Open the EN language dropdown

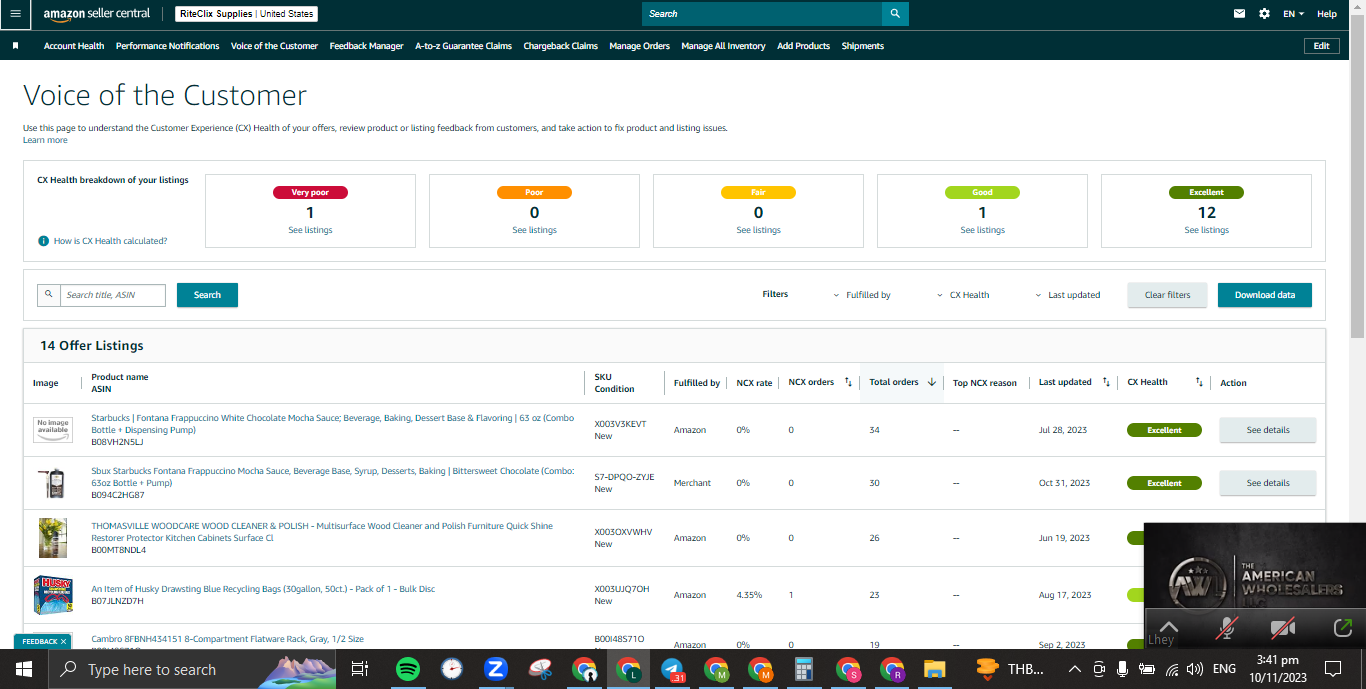(1294, 14)
